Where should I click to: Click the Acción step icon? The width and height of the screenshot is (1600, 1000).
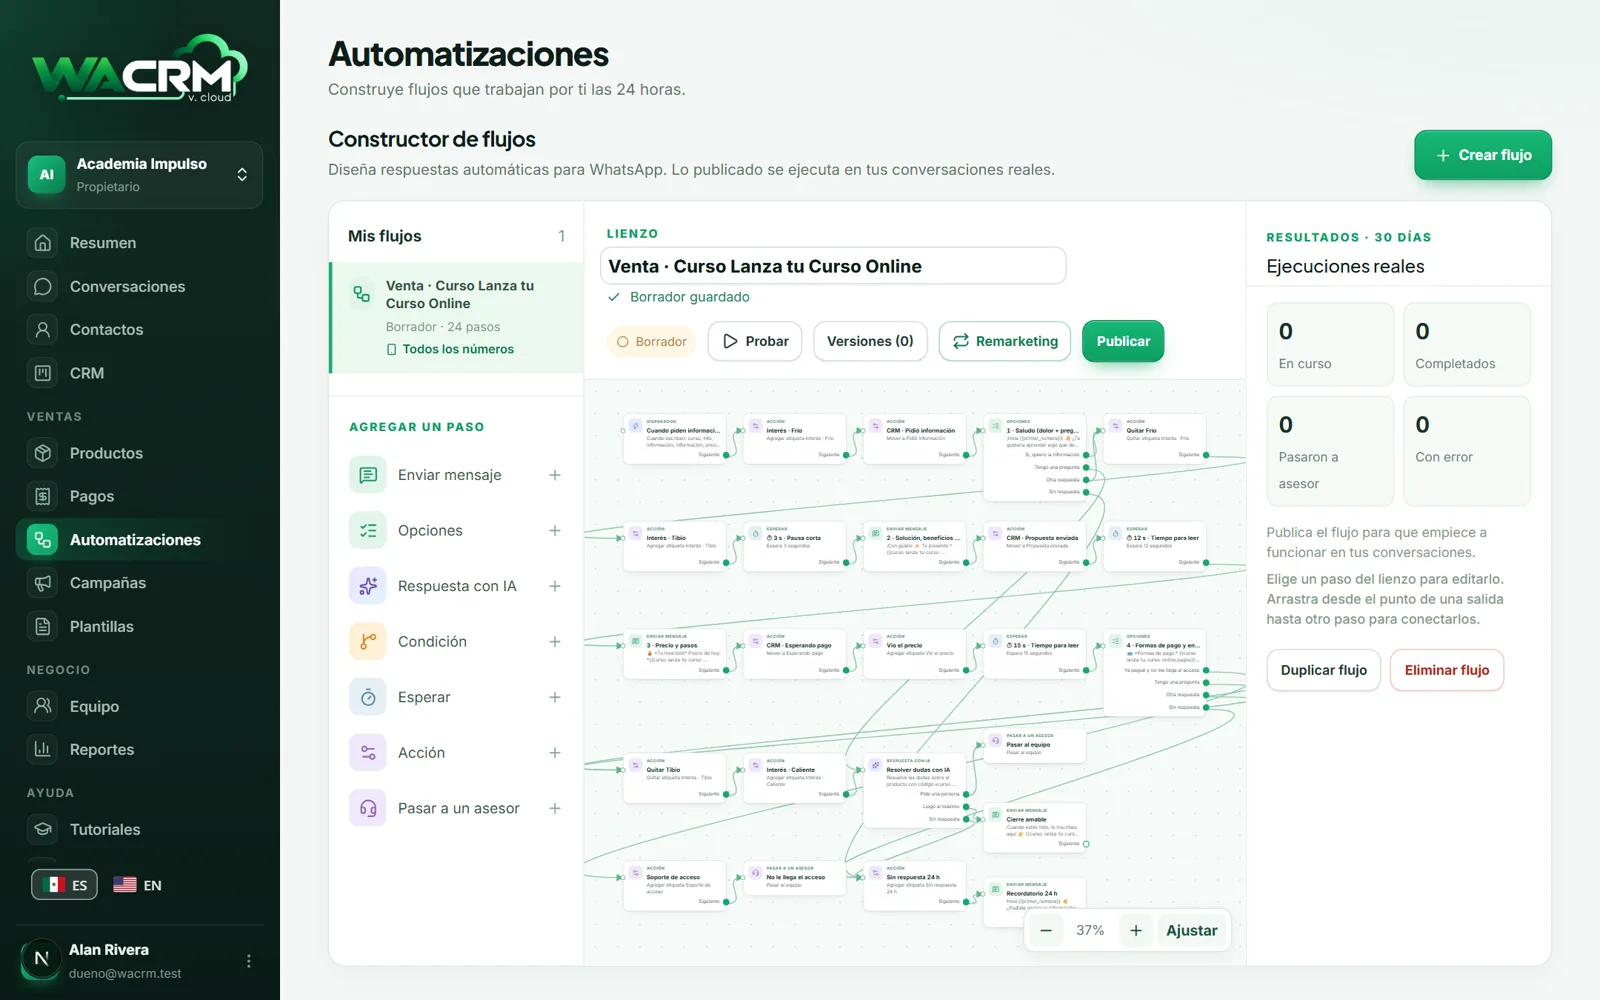point(368,753)
